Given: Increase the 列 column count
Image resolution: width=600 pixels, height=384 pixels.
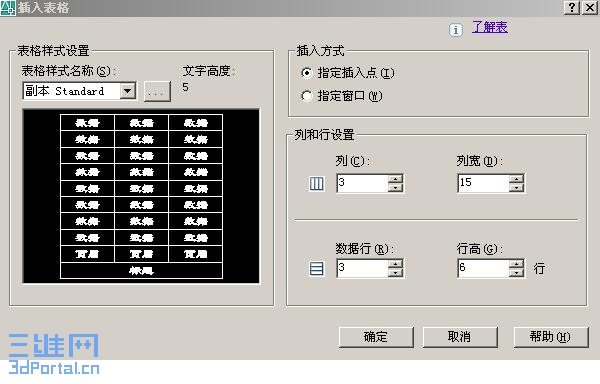Looking at the screenshot, I should (x=395, y=179).
